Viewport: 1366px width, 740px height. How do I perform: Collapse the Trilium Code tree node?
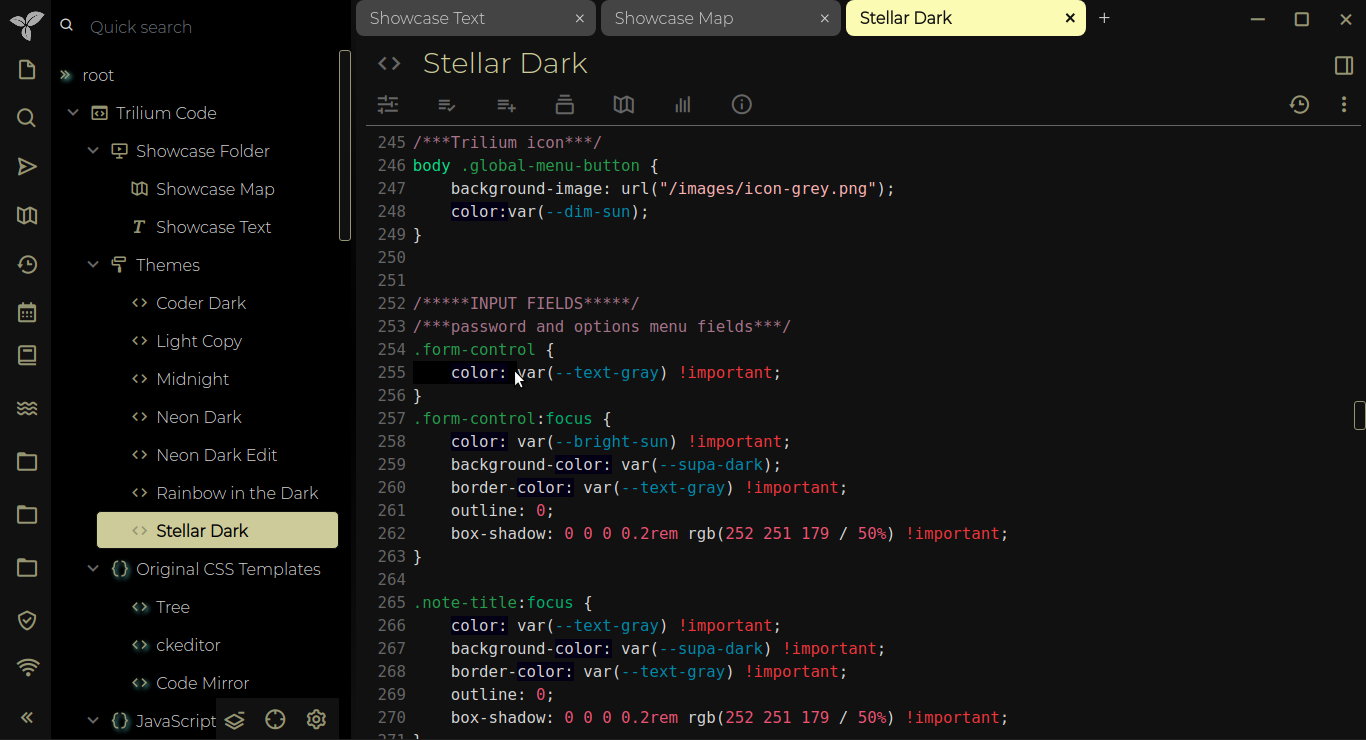point(73,113)
